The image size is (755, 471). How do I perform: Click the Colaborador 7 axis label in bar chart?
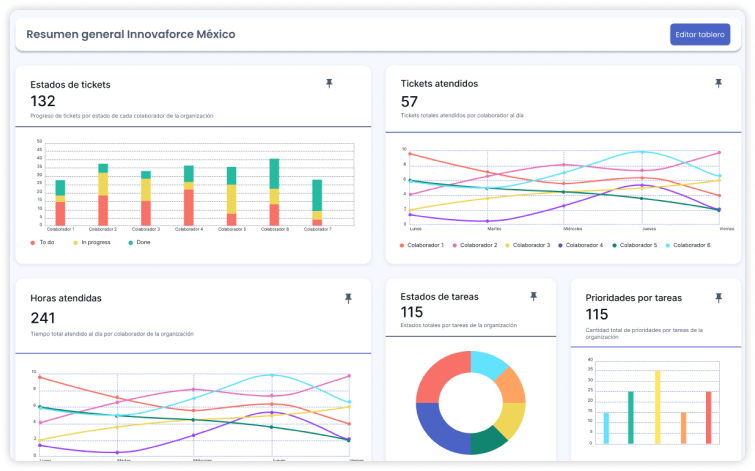tap(317, 229)
